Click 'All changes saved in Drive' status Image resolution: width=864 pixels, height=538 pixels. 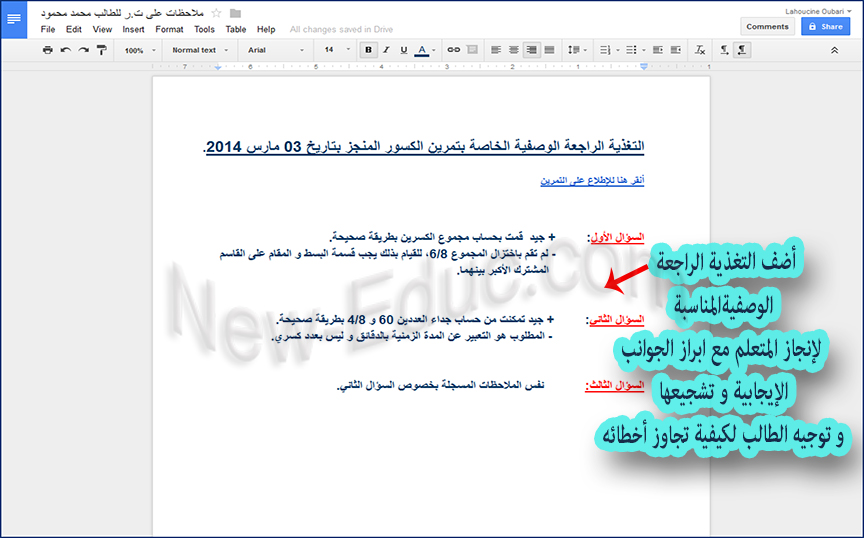click(341, 30)
